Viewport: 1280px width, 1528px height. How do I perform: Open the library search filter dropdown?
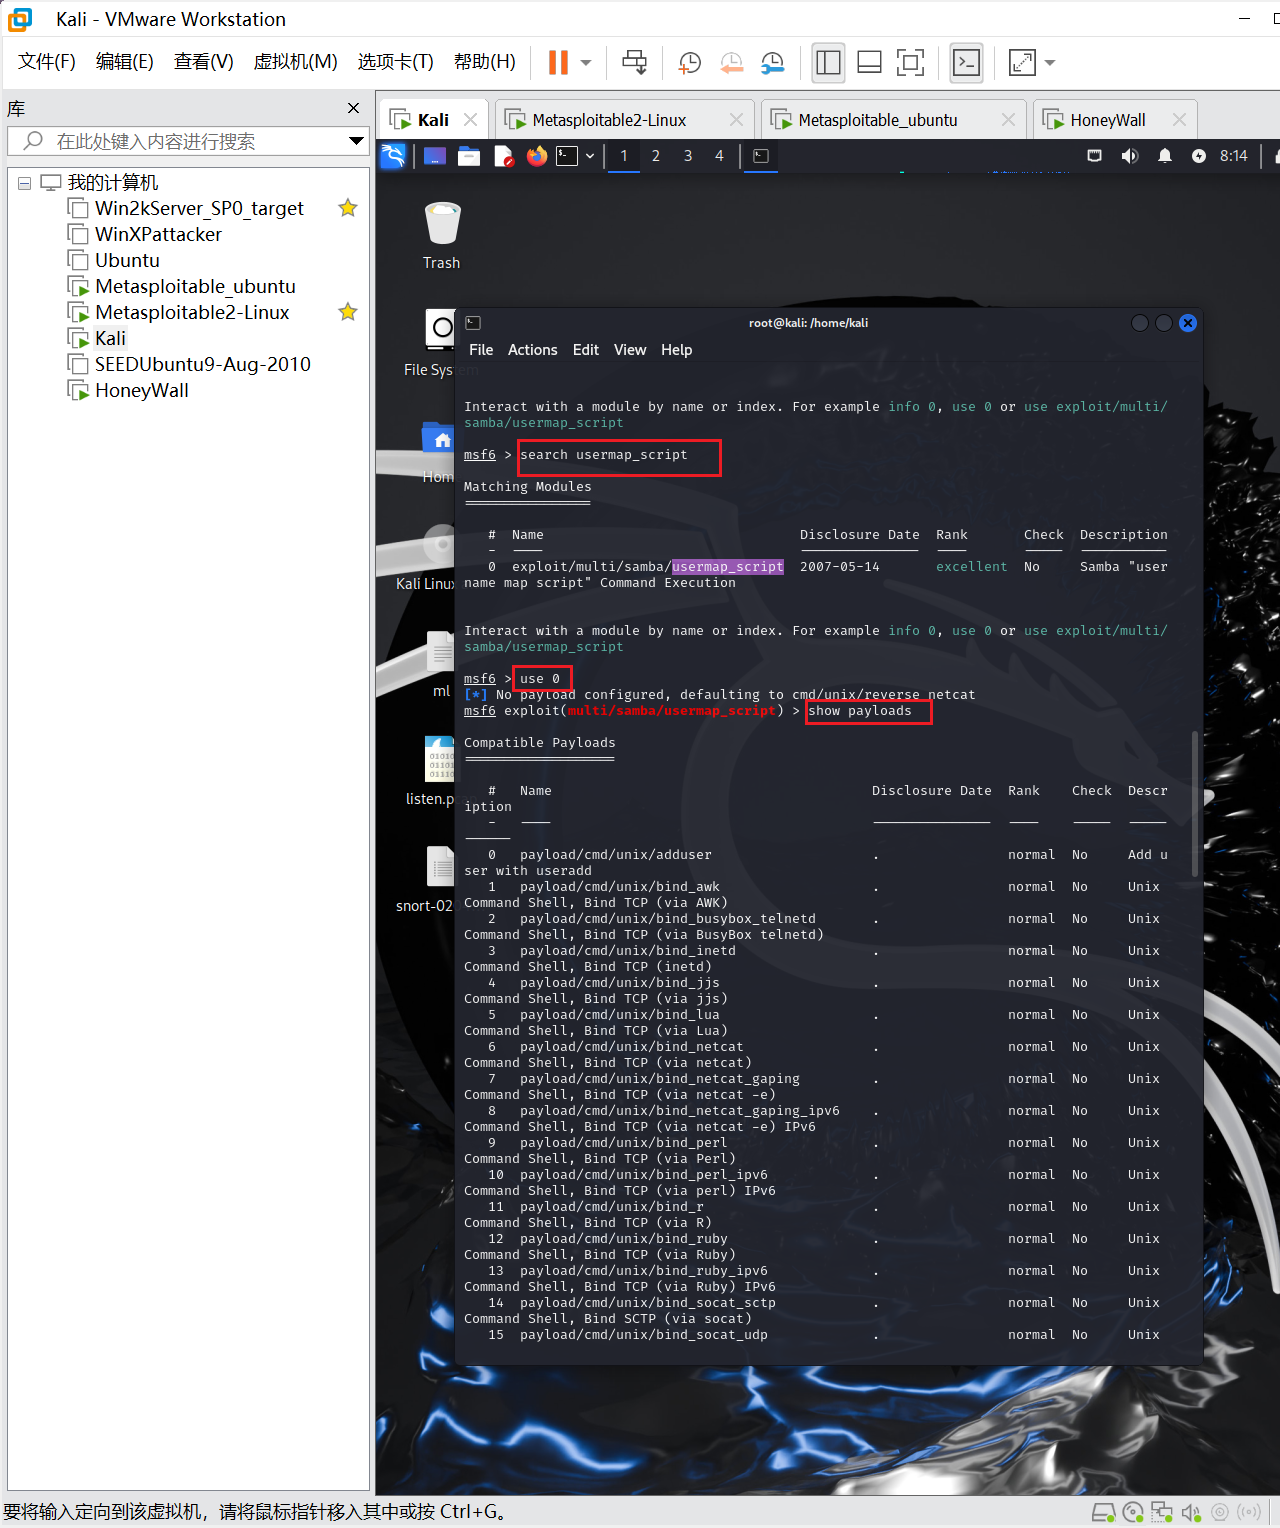pyautogui.click(x=356, y=141)
